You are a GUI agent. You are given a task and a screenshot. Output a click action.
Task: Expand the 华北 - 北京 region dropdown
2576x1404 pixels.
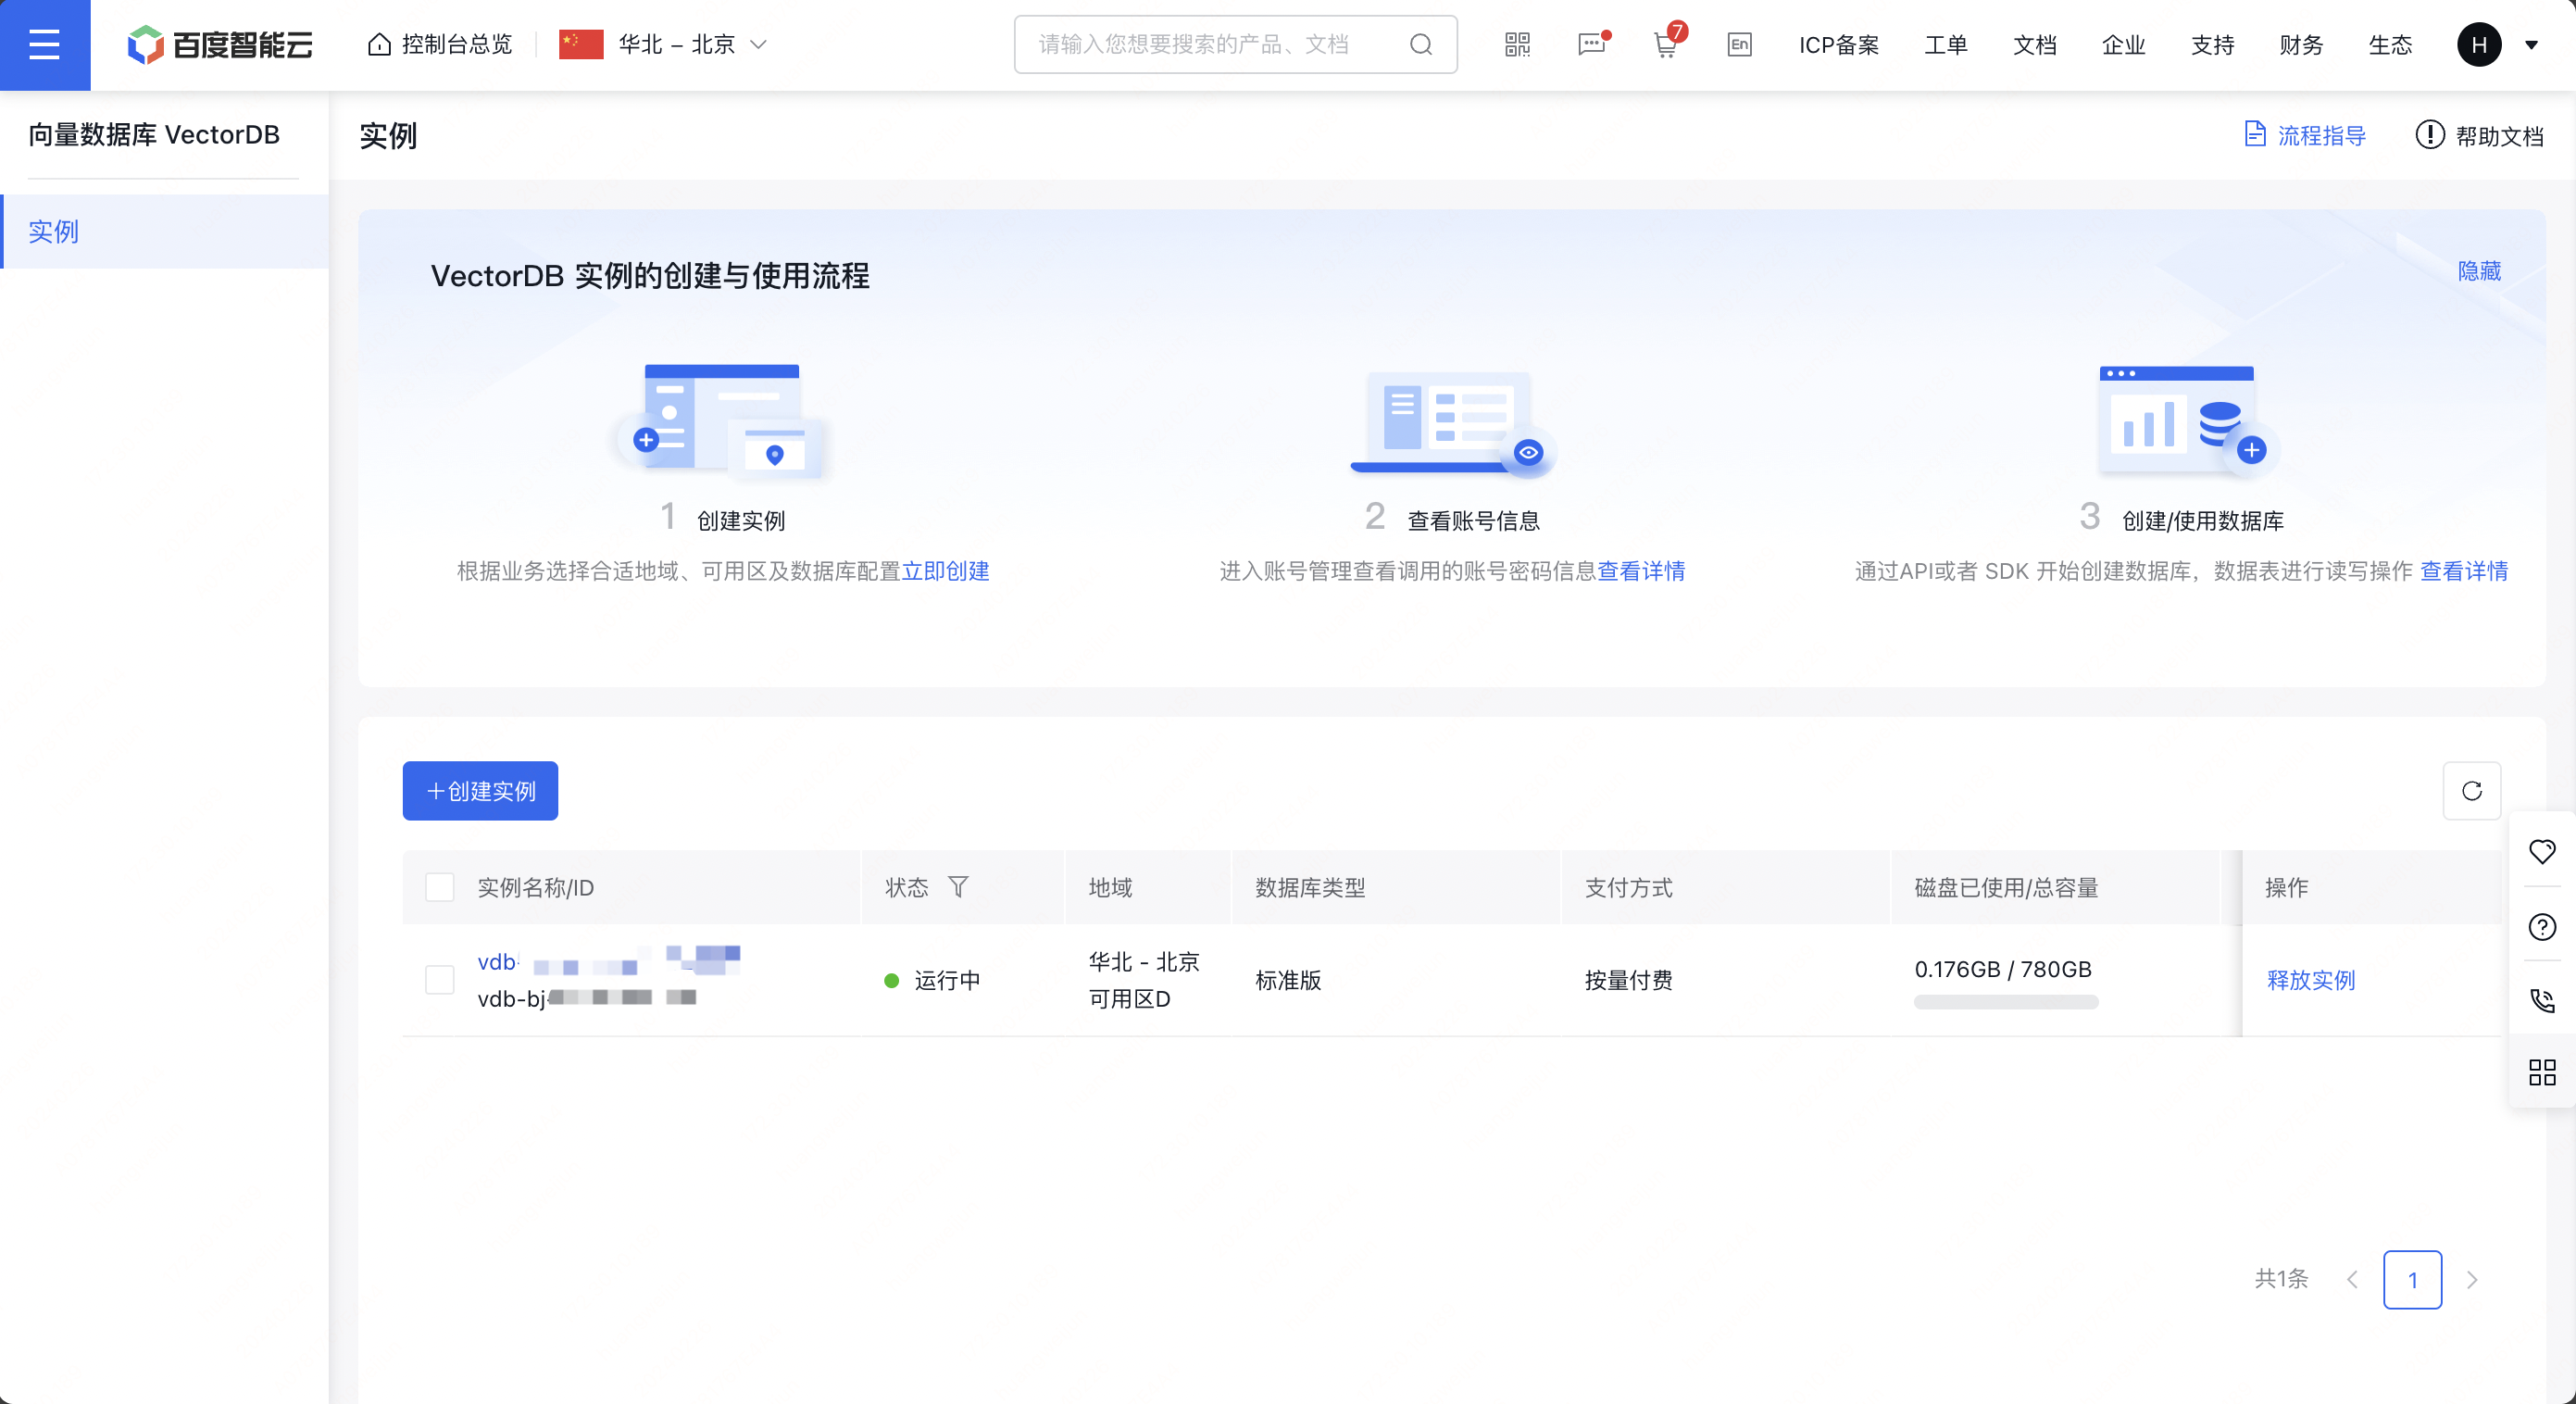coord(664,45)
